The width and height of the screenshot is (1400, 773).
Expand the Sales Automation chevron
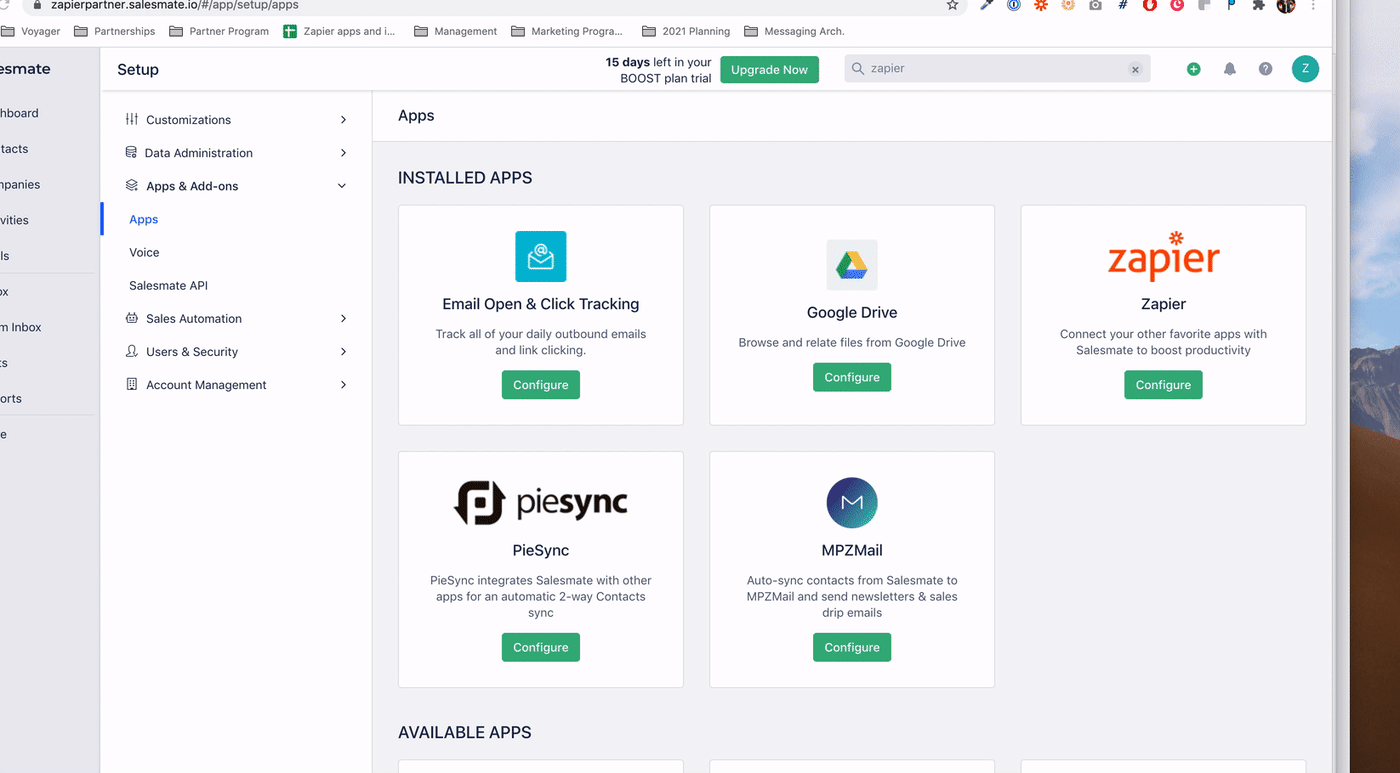click(343, 319)
